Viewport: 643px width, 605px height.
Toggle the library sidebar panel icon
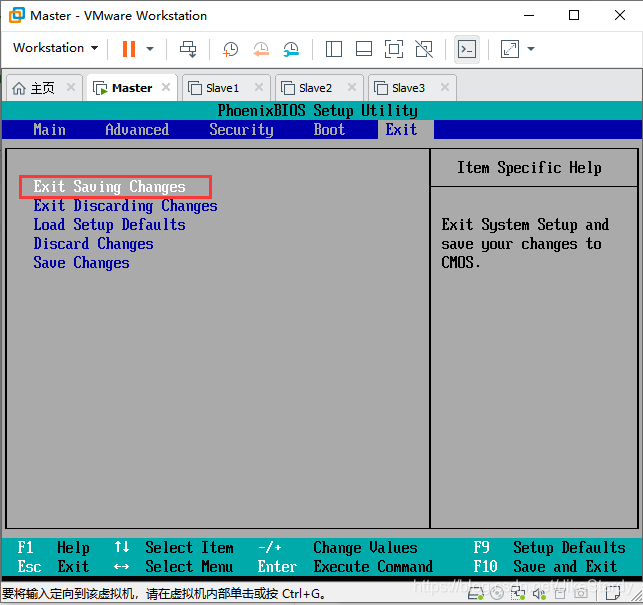(333, 49)
